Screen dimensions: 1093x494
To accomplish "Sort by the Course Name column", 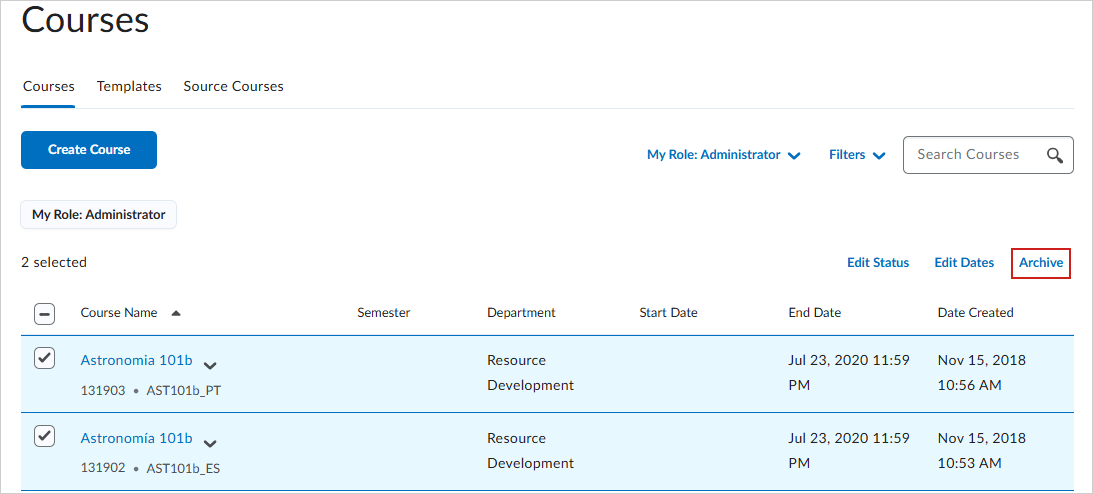I will tap(119, 313).
